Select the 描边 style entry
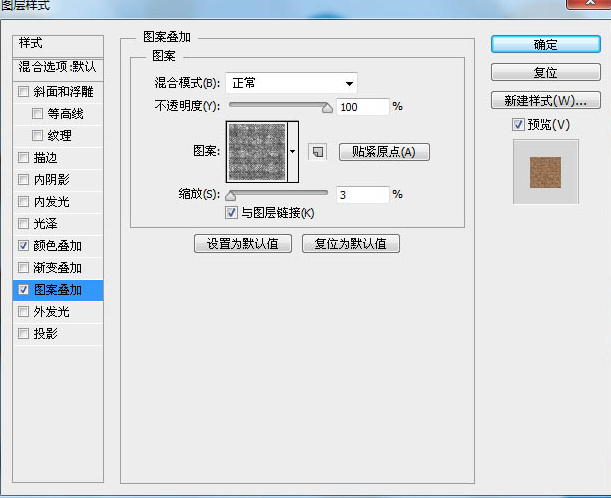This screenshot has height=498, width=611. pyautogui.click(x=45, y=157)
